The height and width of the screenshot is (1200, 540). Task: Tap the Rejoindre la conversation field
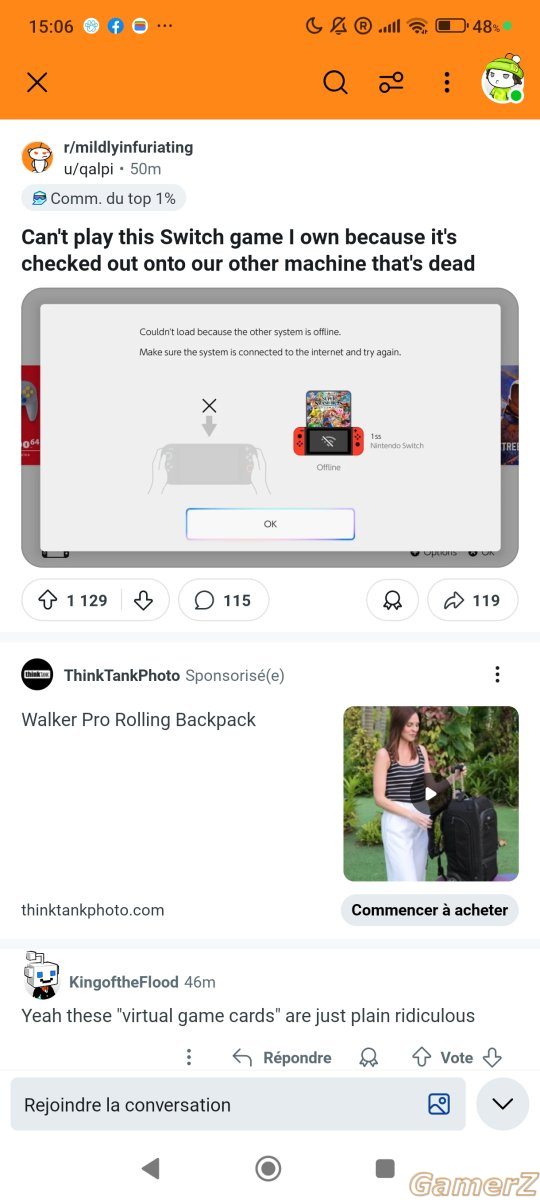238,1104
